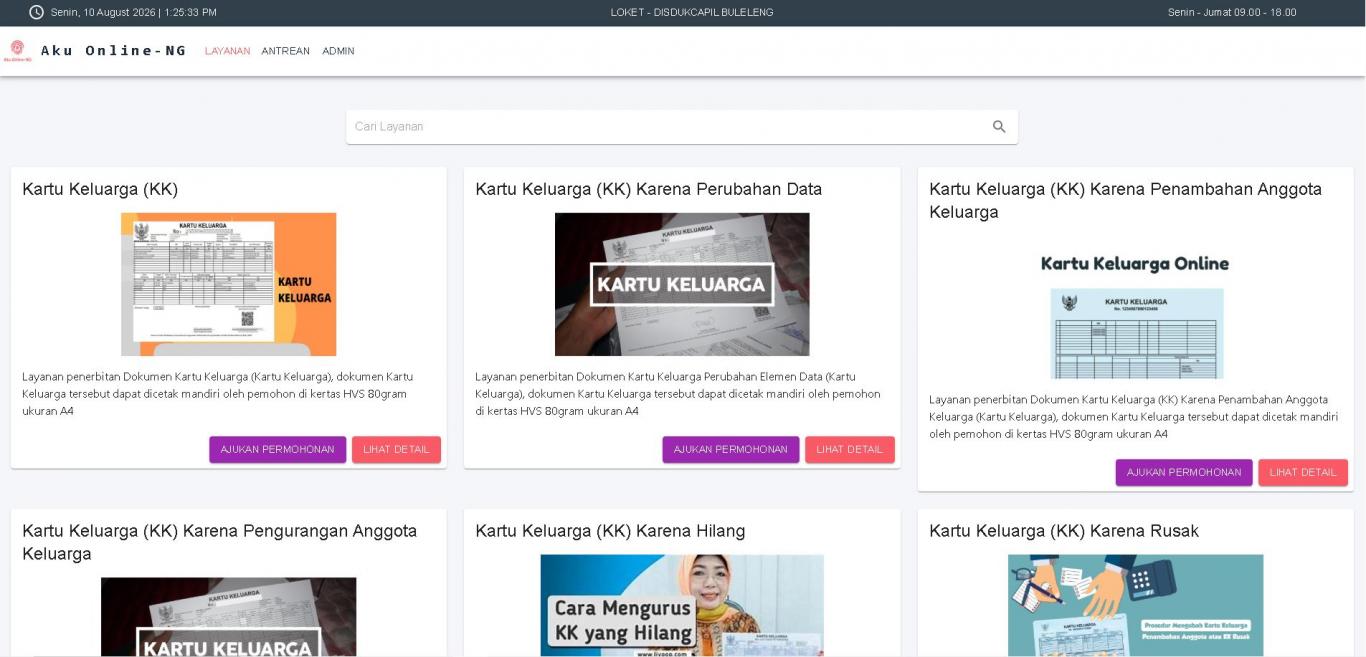Click the "Senin, 10 August 2026" date and time text

pos(134,13)
